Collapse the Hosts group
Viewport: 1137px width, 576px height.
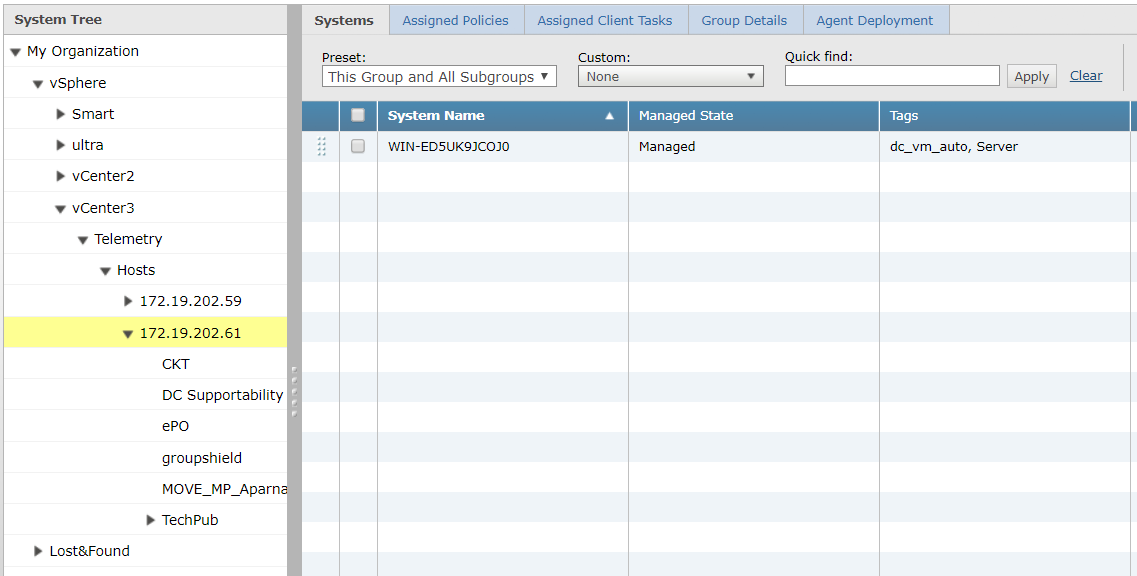click(105, 271)
